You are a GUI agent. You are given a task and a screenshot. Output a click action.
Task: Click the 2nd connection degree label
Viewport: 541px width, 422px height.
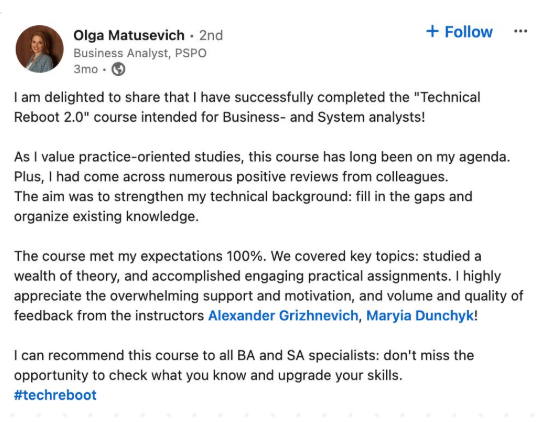pos(211,35)
